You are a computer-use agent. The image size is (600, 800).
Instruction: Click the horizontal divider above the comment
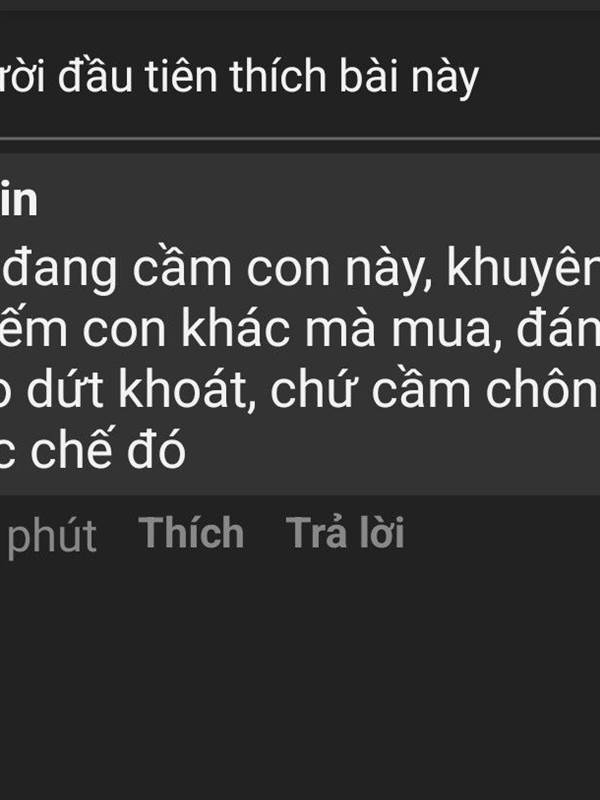(x=300, y=138)
